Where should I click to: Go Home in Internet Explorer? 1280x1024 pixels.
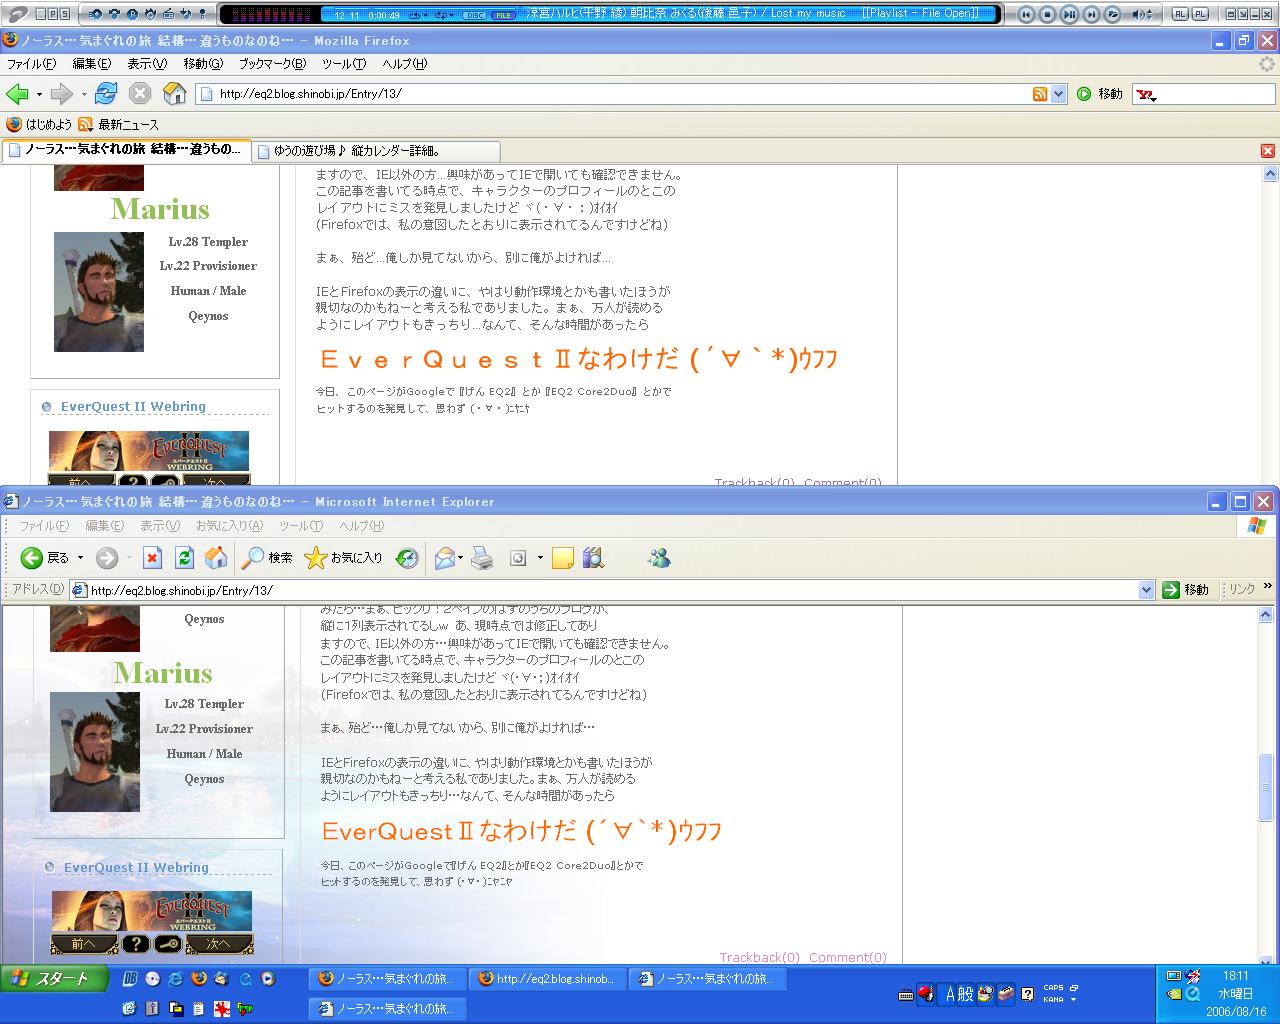click(215, 558)
